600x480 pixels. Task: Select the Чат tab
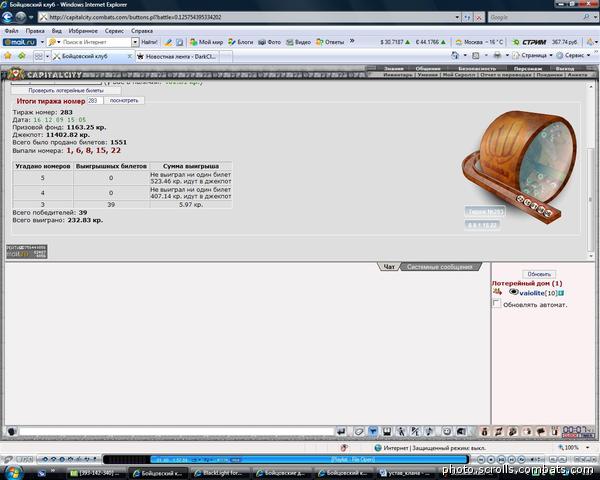pos(389,267)
